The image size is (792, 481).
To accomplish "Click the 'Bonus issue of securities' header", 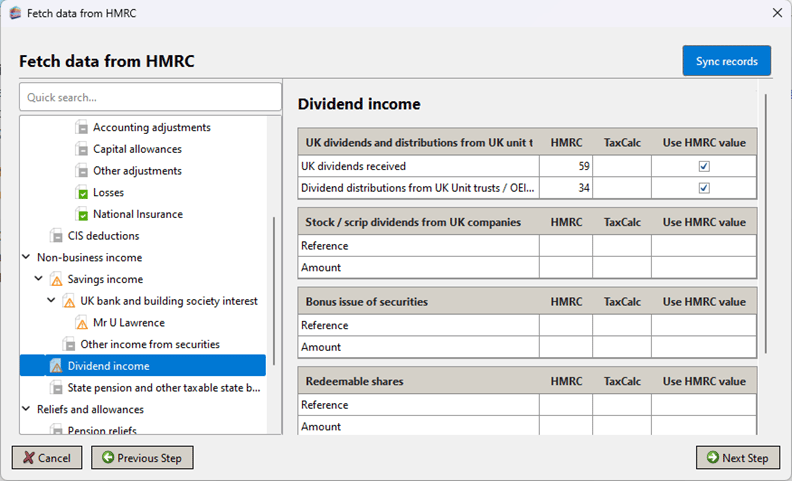I will (x=366, y=302).
